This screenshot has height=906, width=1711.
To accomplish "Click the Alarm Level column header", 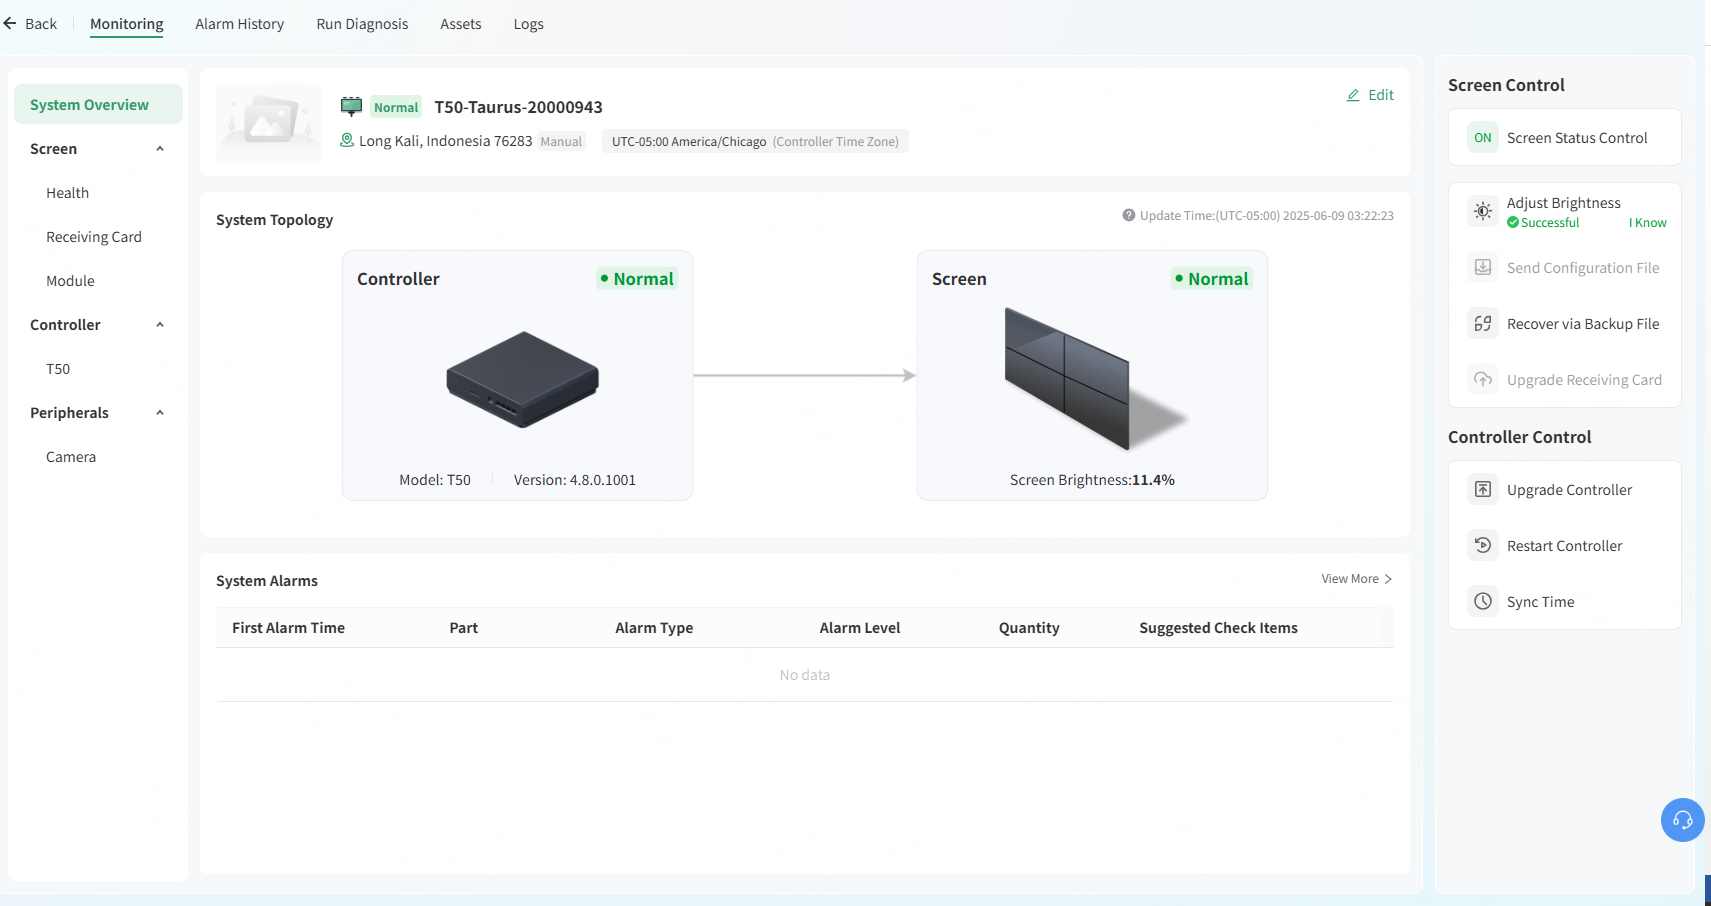I will point(860,628).
